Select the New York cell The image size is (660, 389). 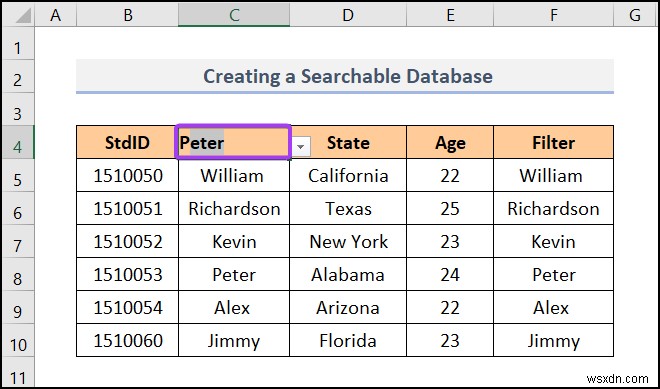[x=348, y=241]
